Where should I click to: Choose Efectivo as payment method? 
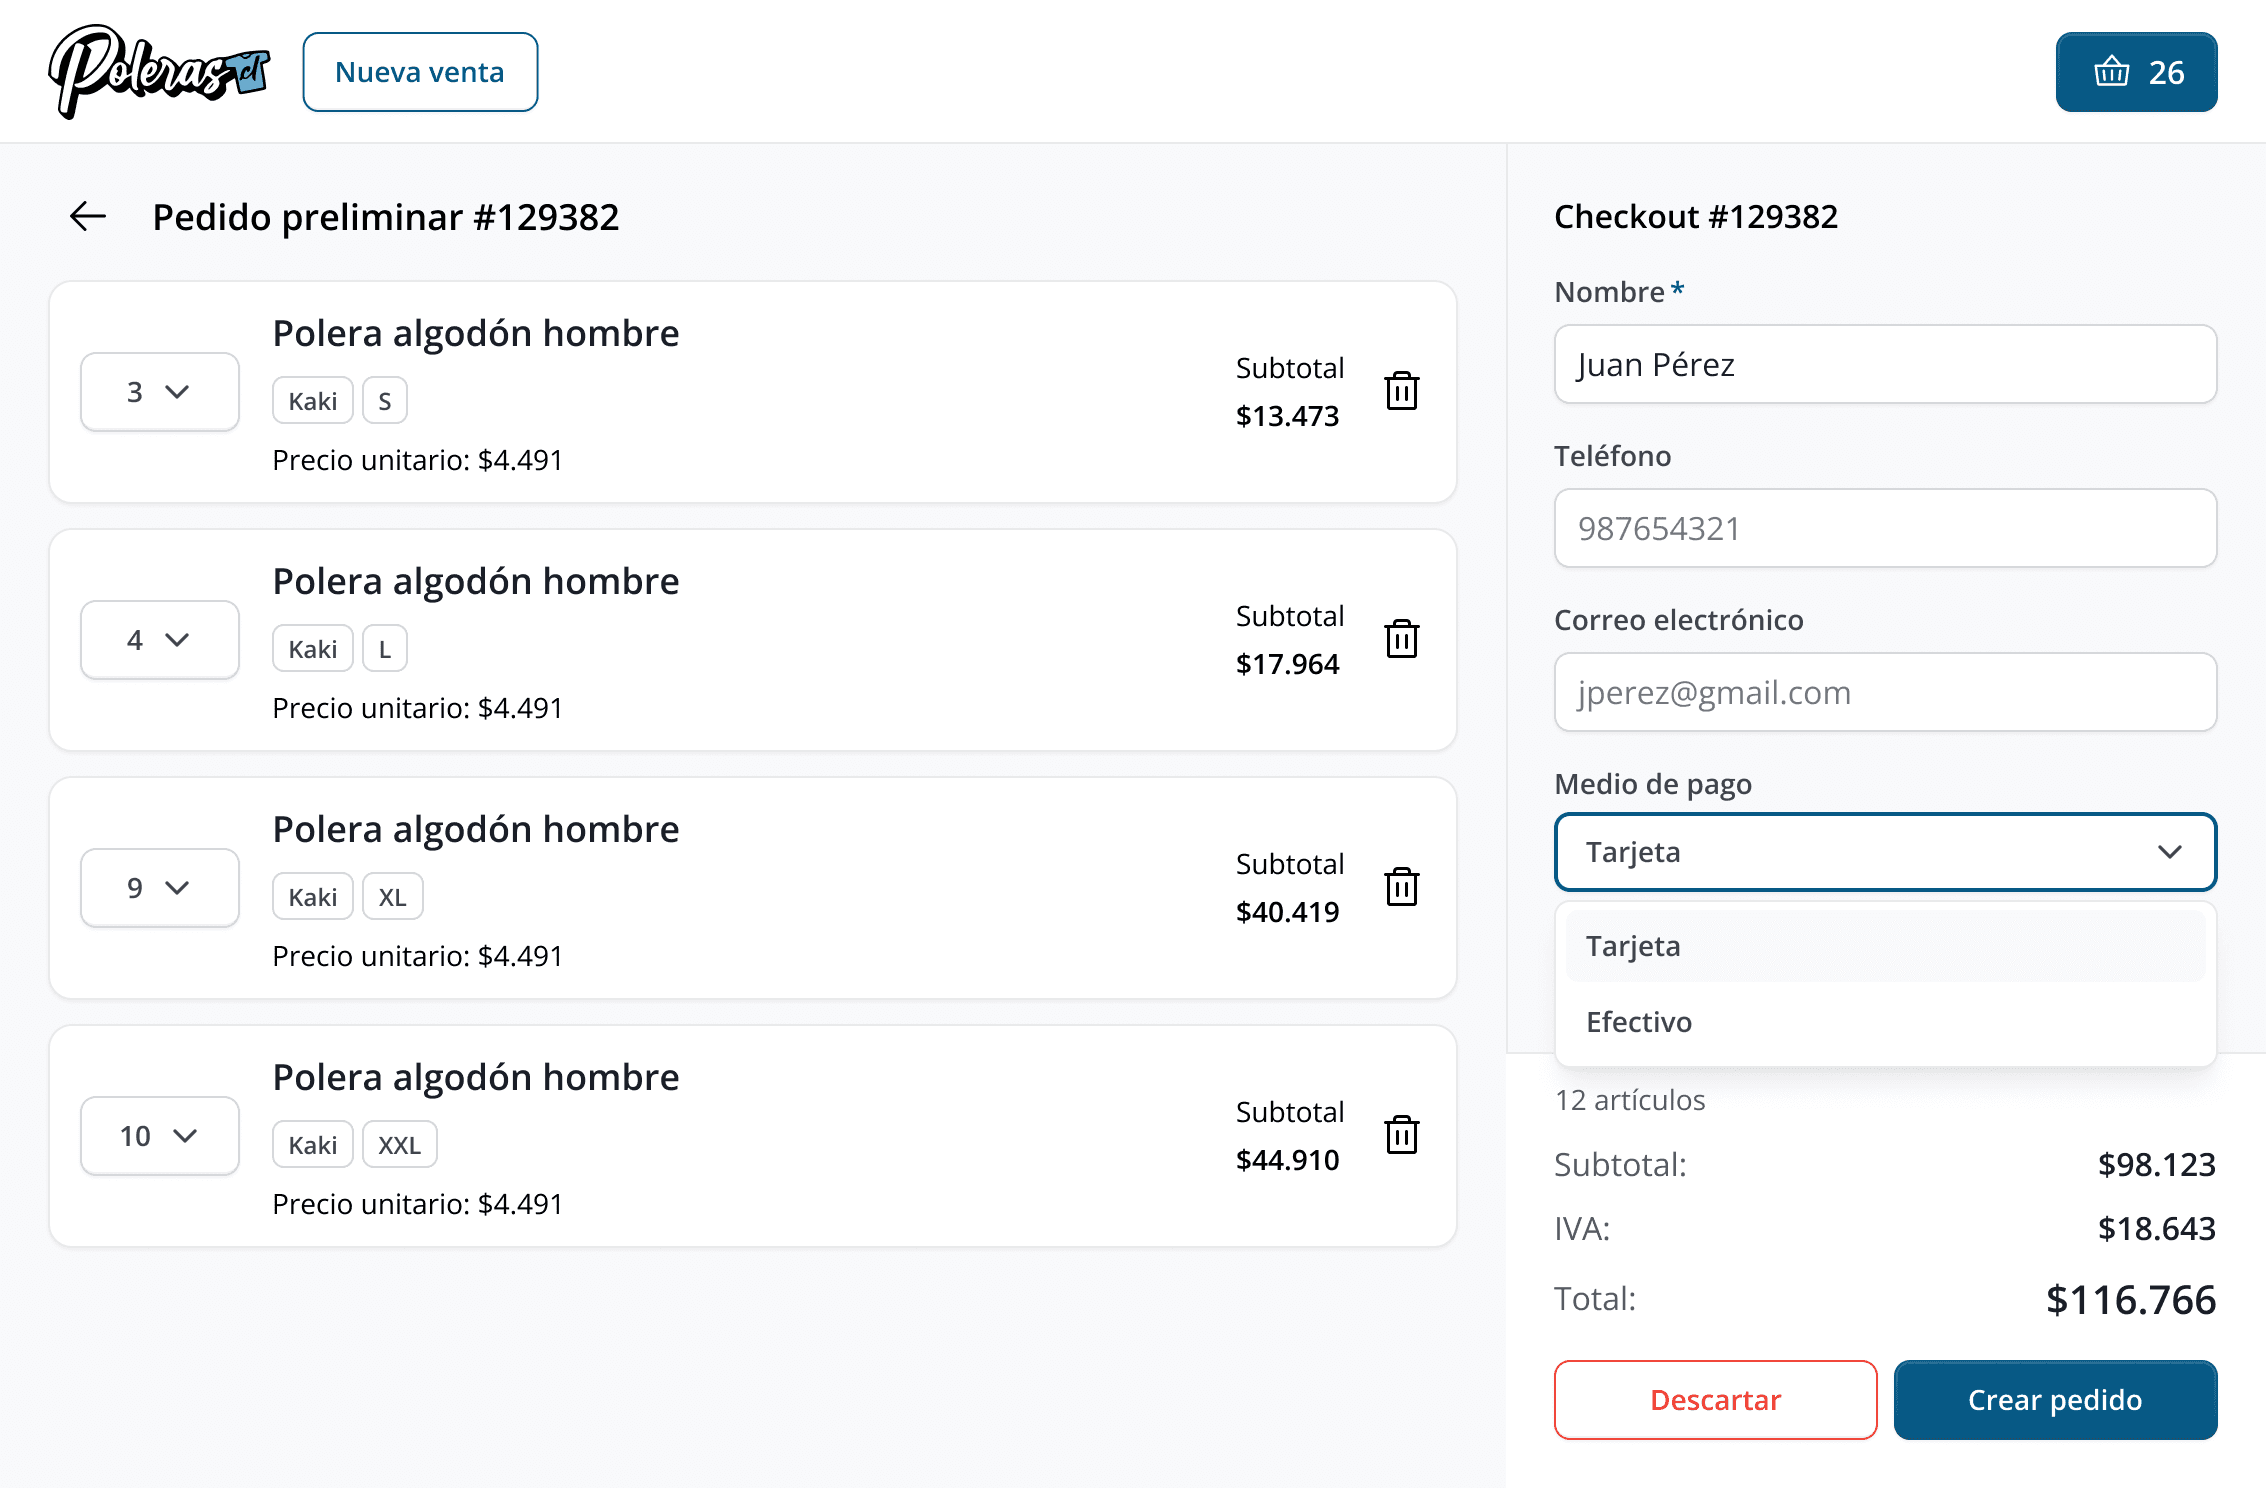[x=1885, y=1022]
